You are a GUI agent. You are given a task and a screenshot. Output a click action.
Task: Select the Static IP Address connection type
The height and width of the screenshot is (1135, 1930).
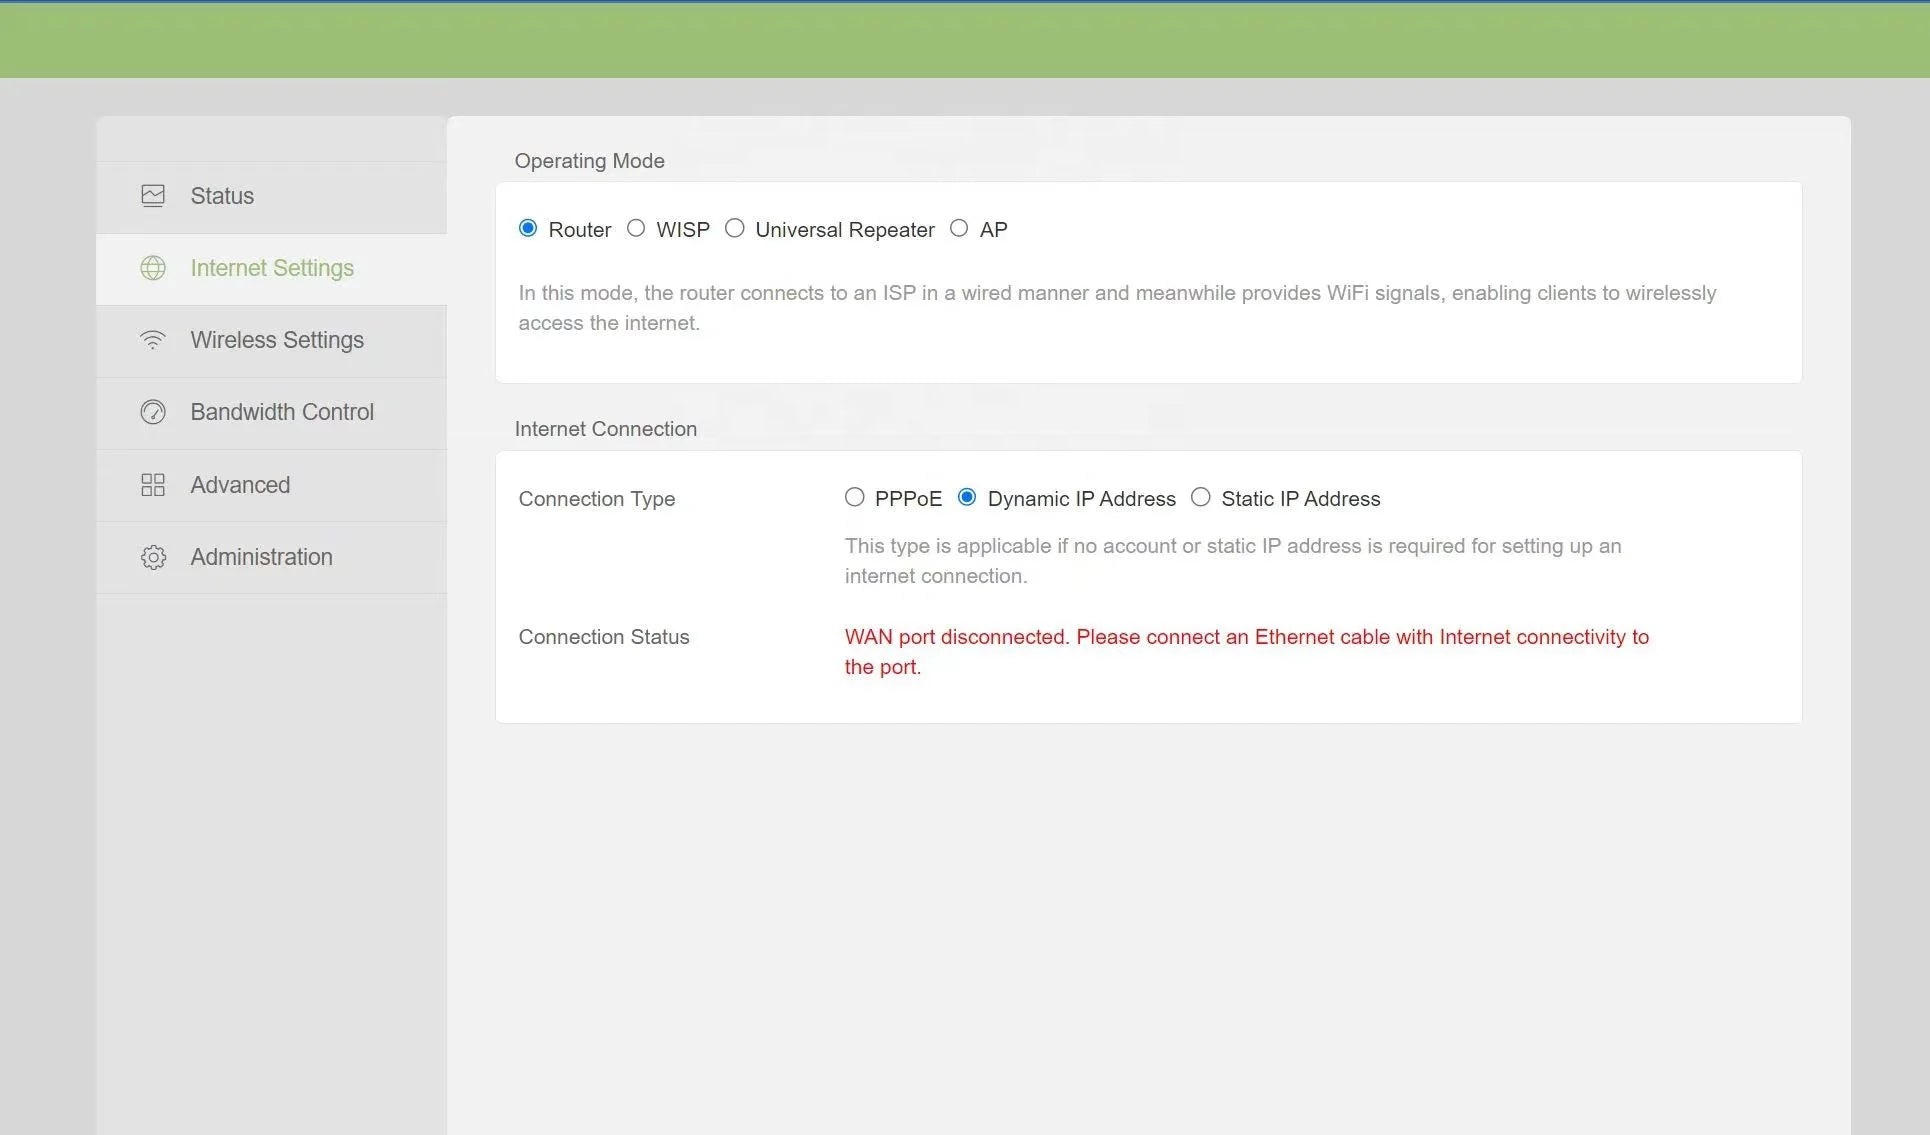click(x=1201, y=497)
